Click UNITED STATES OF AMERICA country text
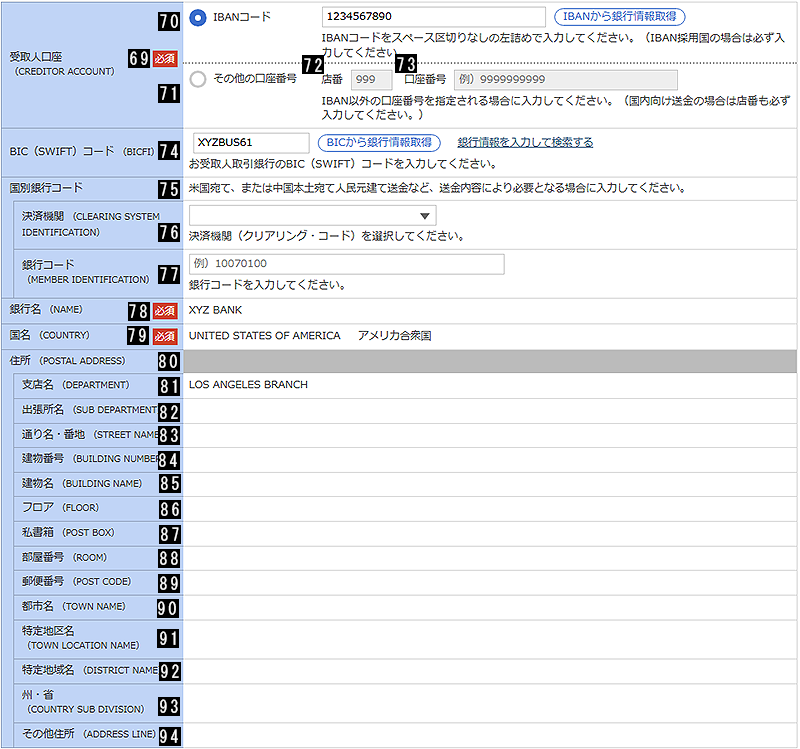 (264, 335)
